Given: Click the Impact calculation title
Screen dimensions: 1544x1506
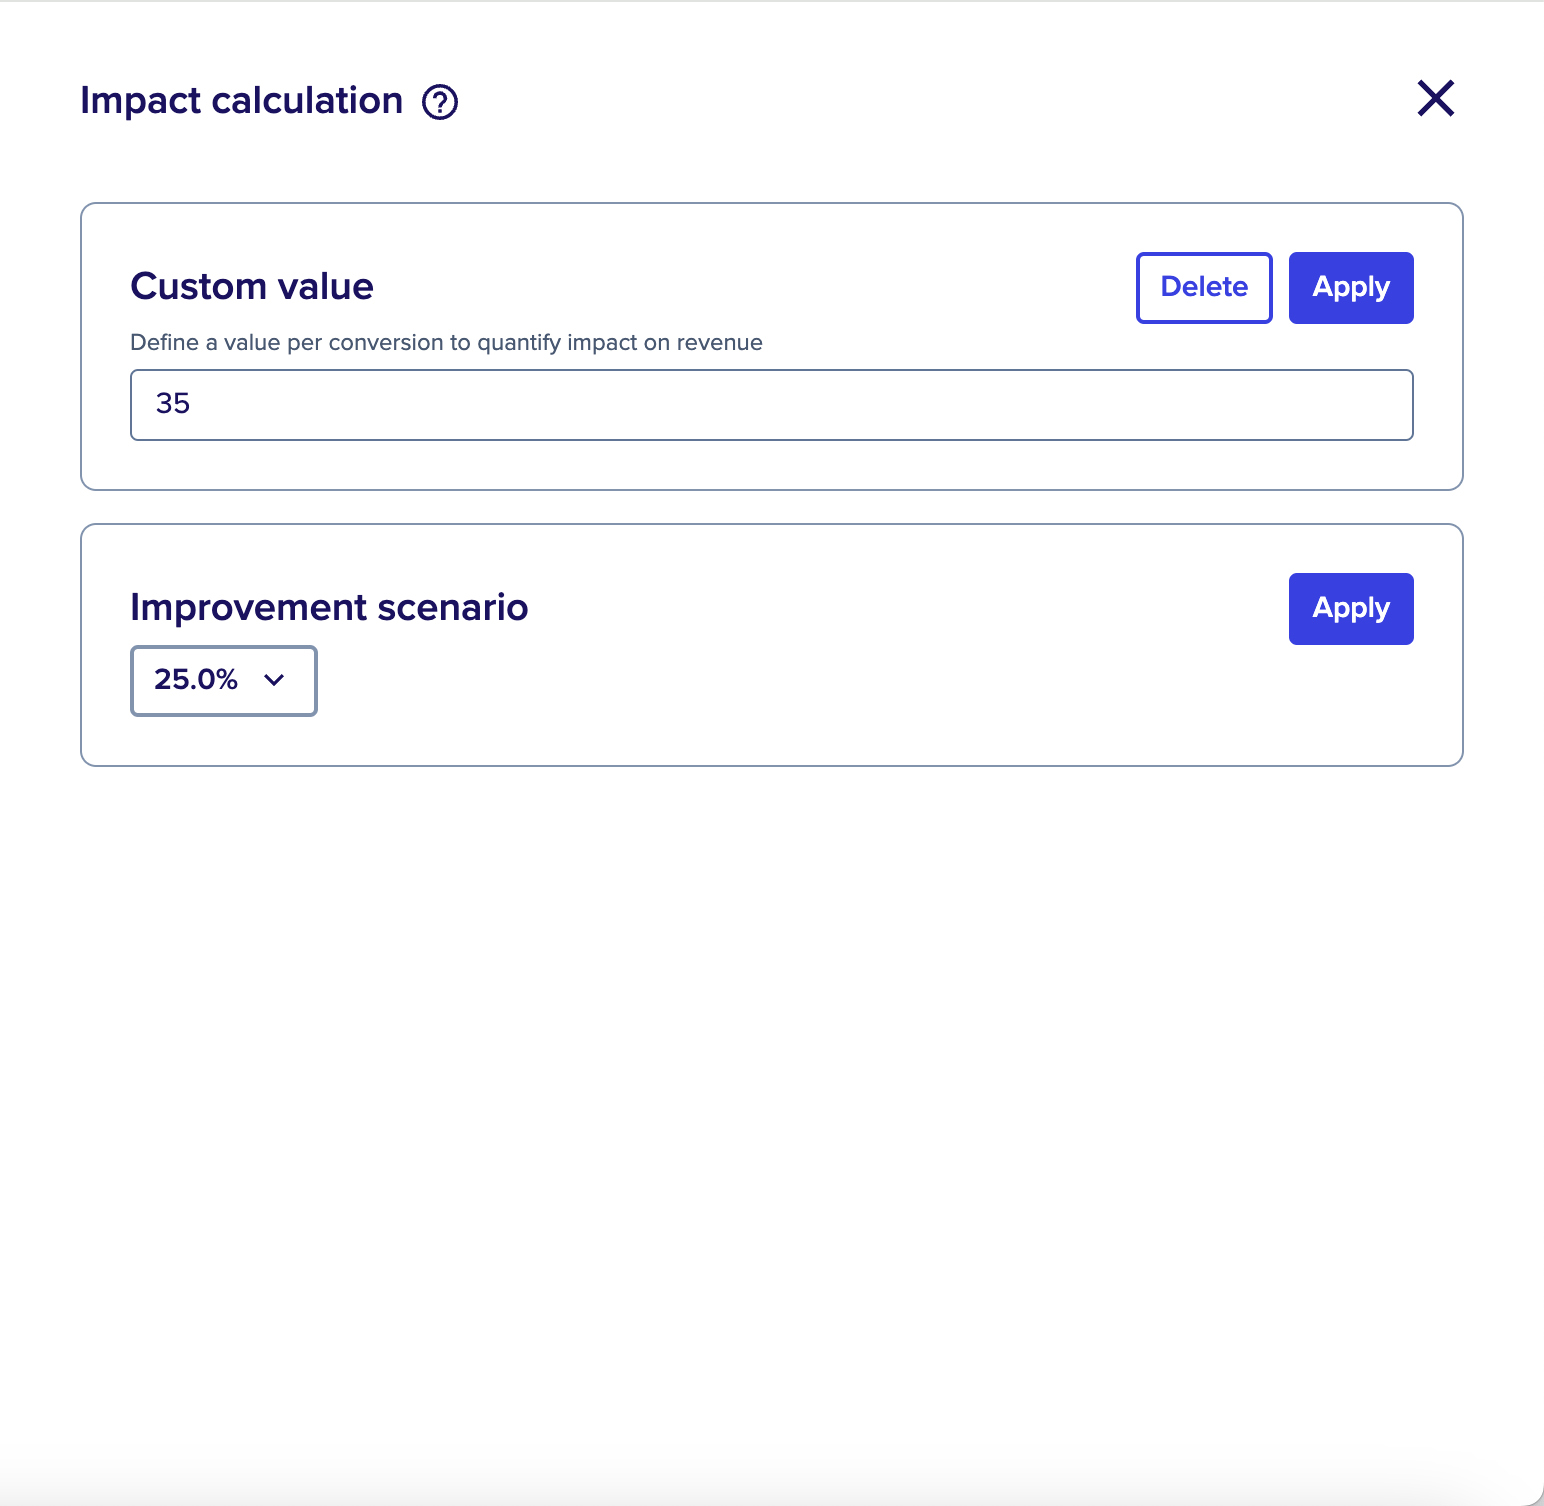Looking at the screenshot, I should click(241, 101).
